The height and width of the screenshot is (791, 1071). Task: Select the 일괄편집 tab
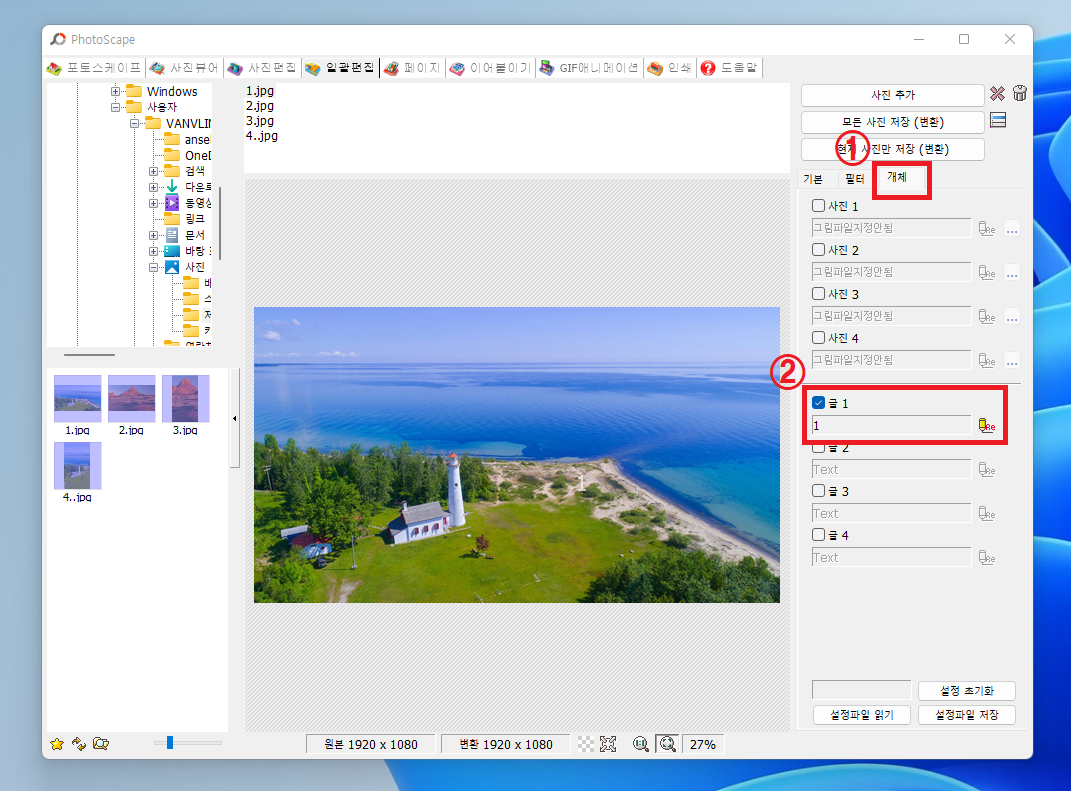[340, 68]
